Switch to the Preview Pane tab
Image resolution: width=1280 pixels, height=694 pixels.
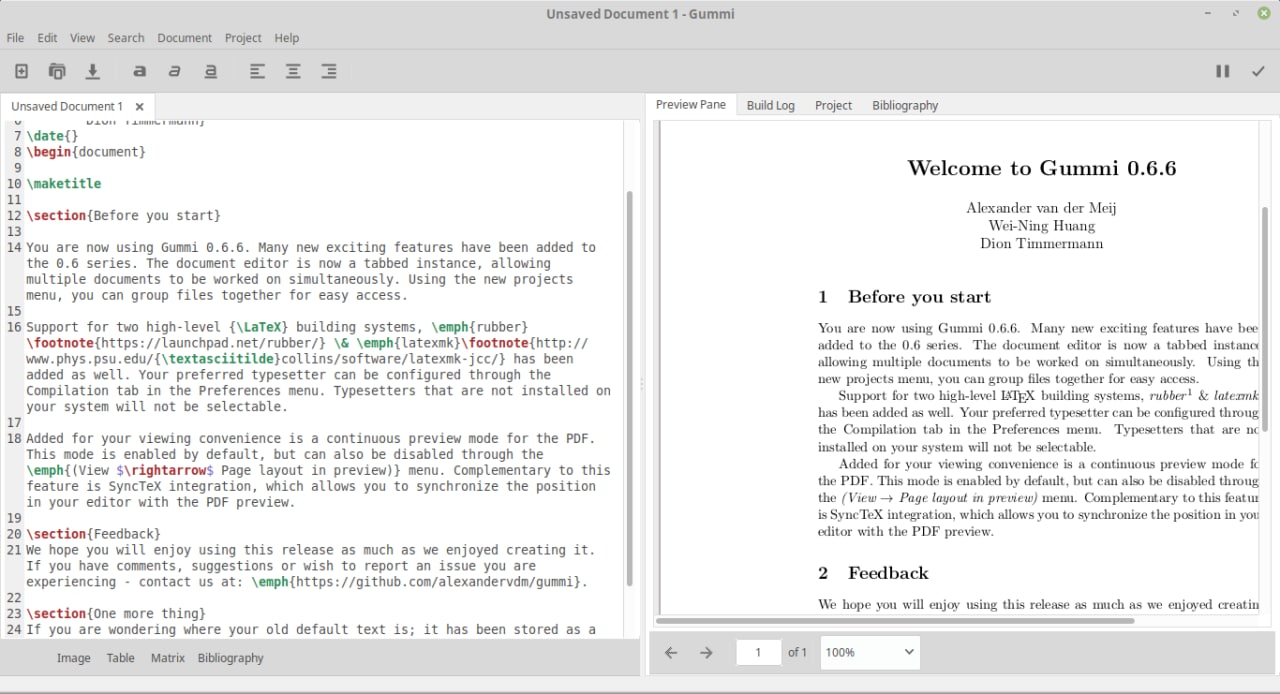[x=691, y=105]
